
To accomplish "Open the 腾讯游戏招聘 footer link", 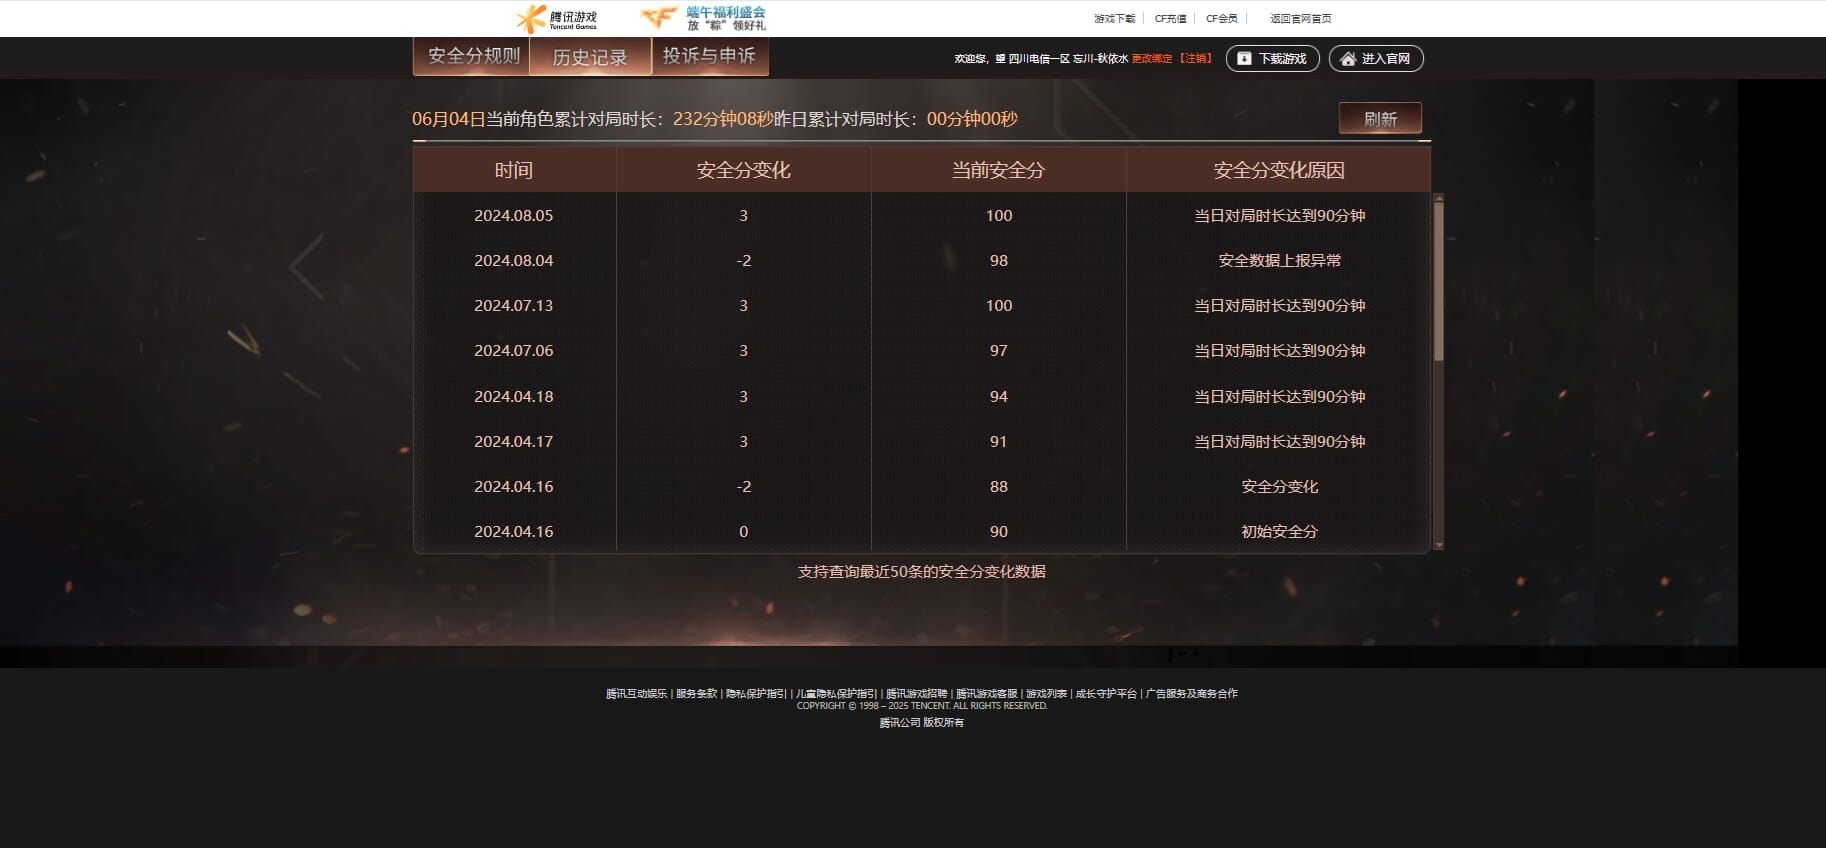I will [916, 693].
